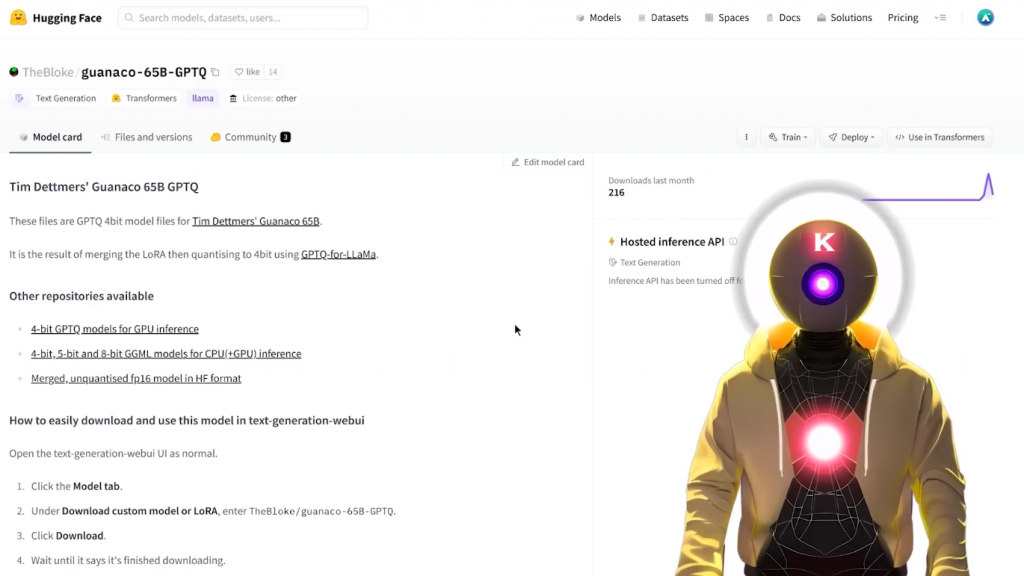Image resolution: width=1024 pixels, height=576 pixels.
Task: Click the Community count badge
Action: pos(285,137)
